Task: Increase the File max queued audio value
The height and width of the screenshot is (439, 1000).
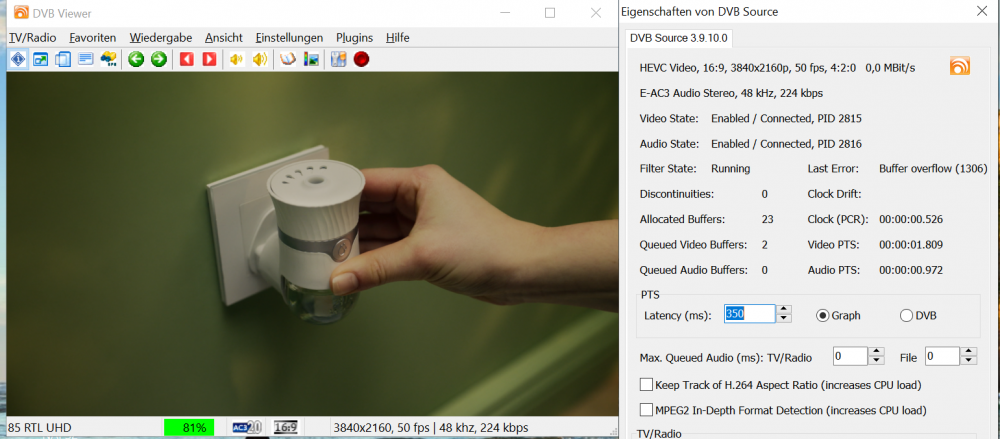Action: coord(969,352)
